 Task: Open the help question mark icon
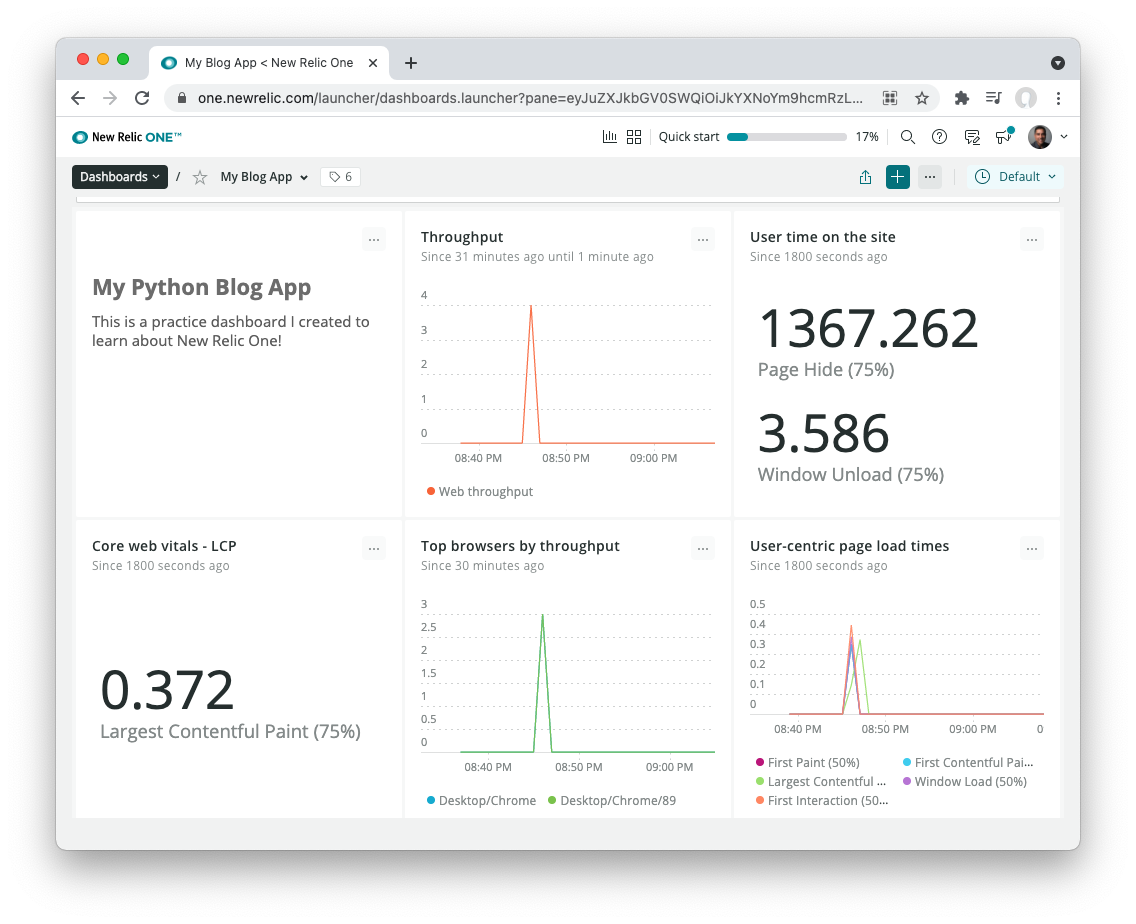pos(939,137)
